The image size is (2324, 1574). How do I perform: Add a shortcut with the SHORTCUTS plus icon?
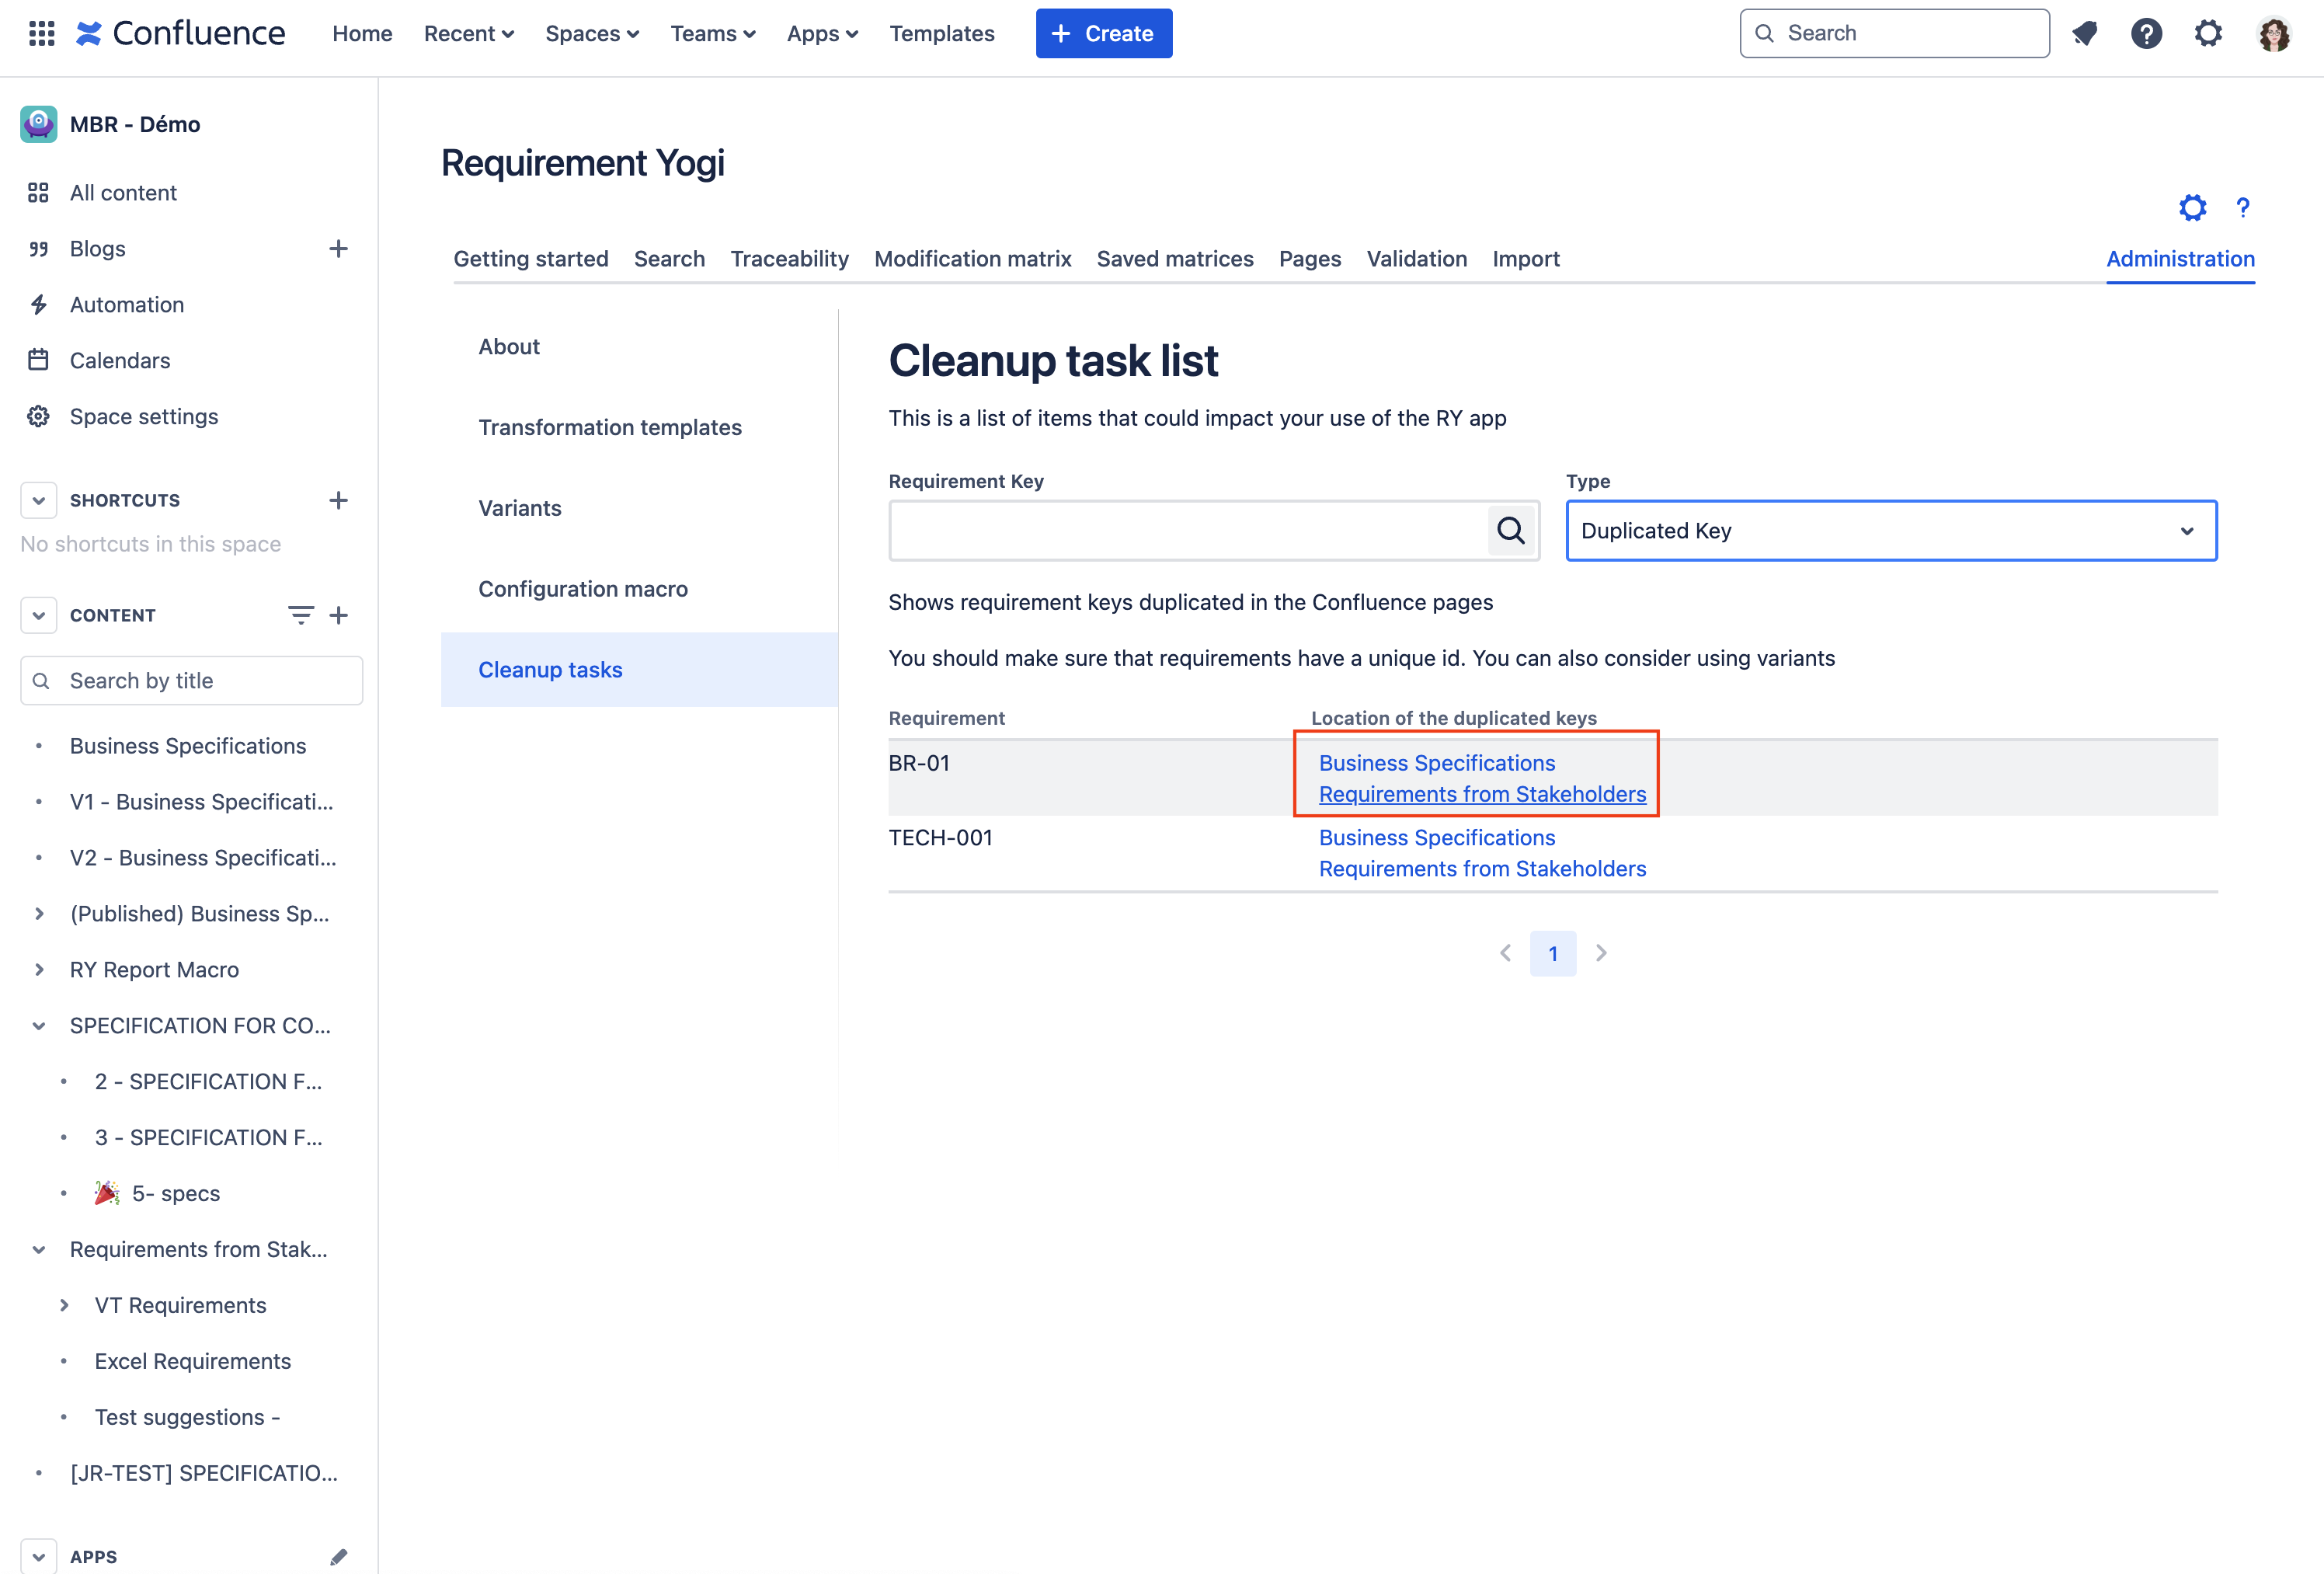pos(338,500)
